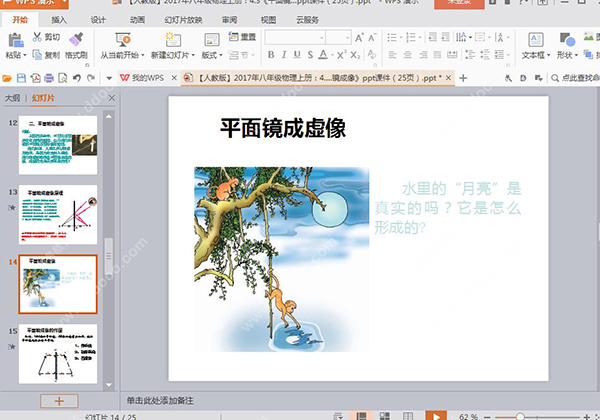Cut selection with the scissors icon
Screen dimensions: 600x420
37,37
